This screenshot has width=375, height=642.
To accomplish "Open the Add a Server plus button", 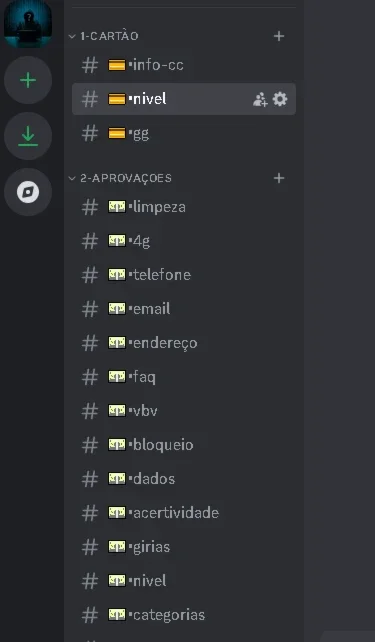I will click(28, 80).
